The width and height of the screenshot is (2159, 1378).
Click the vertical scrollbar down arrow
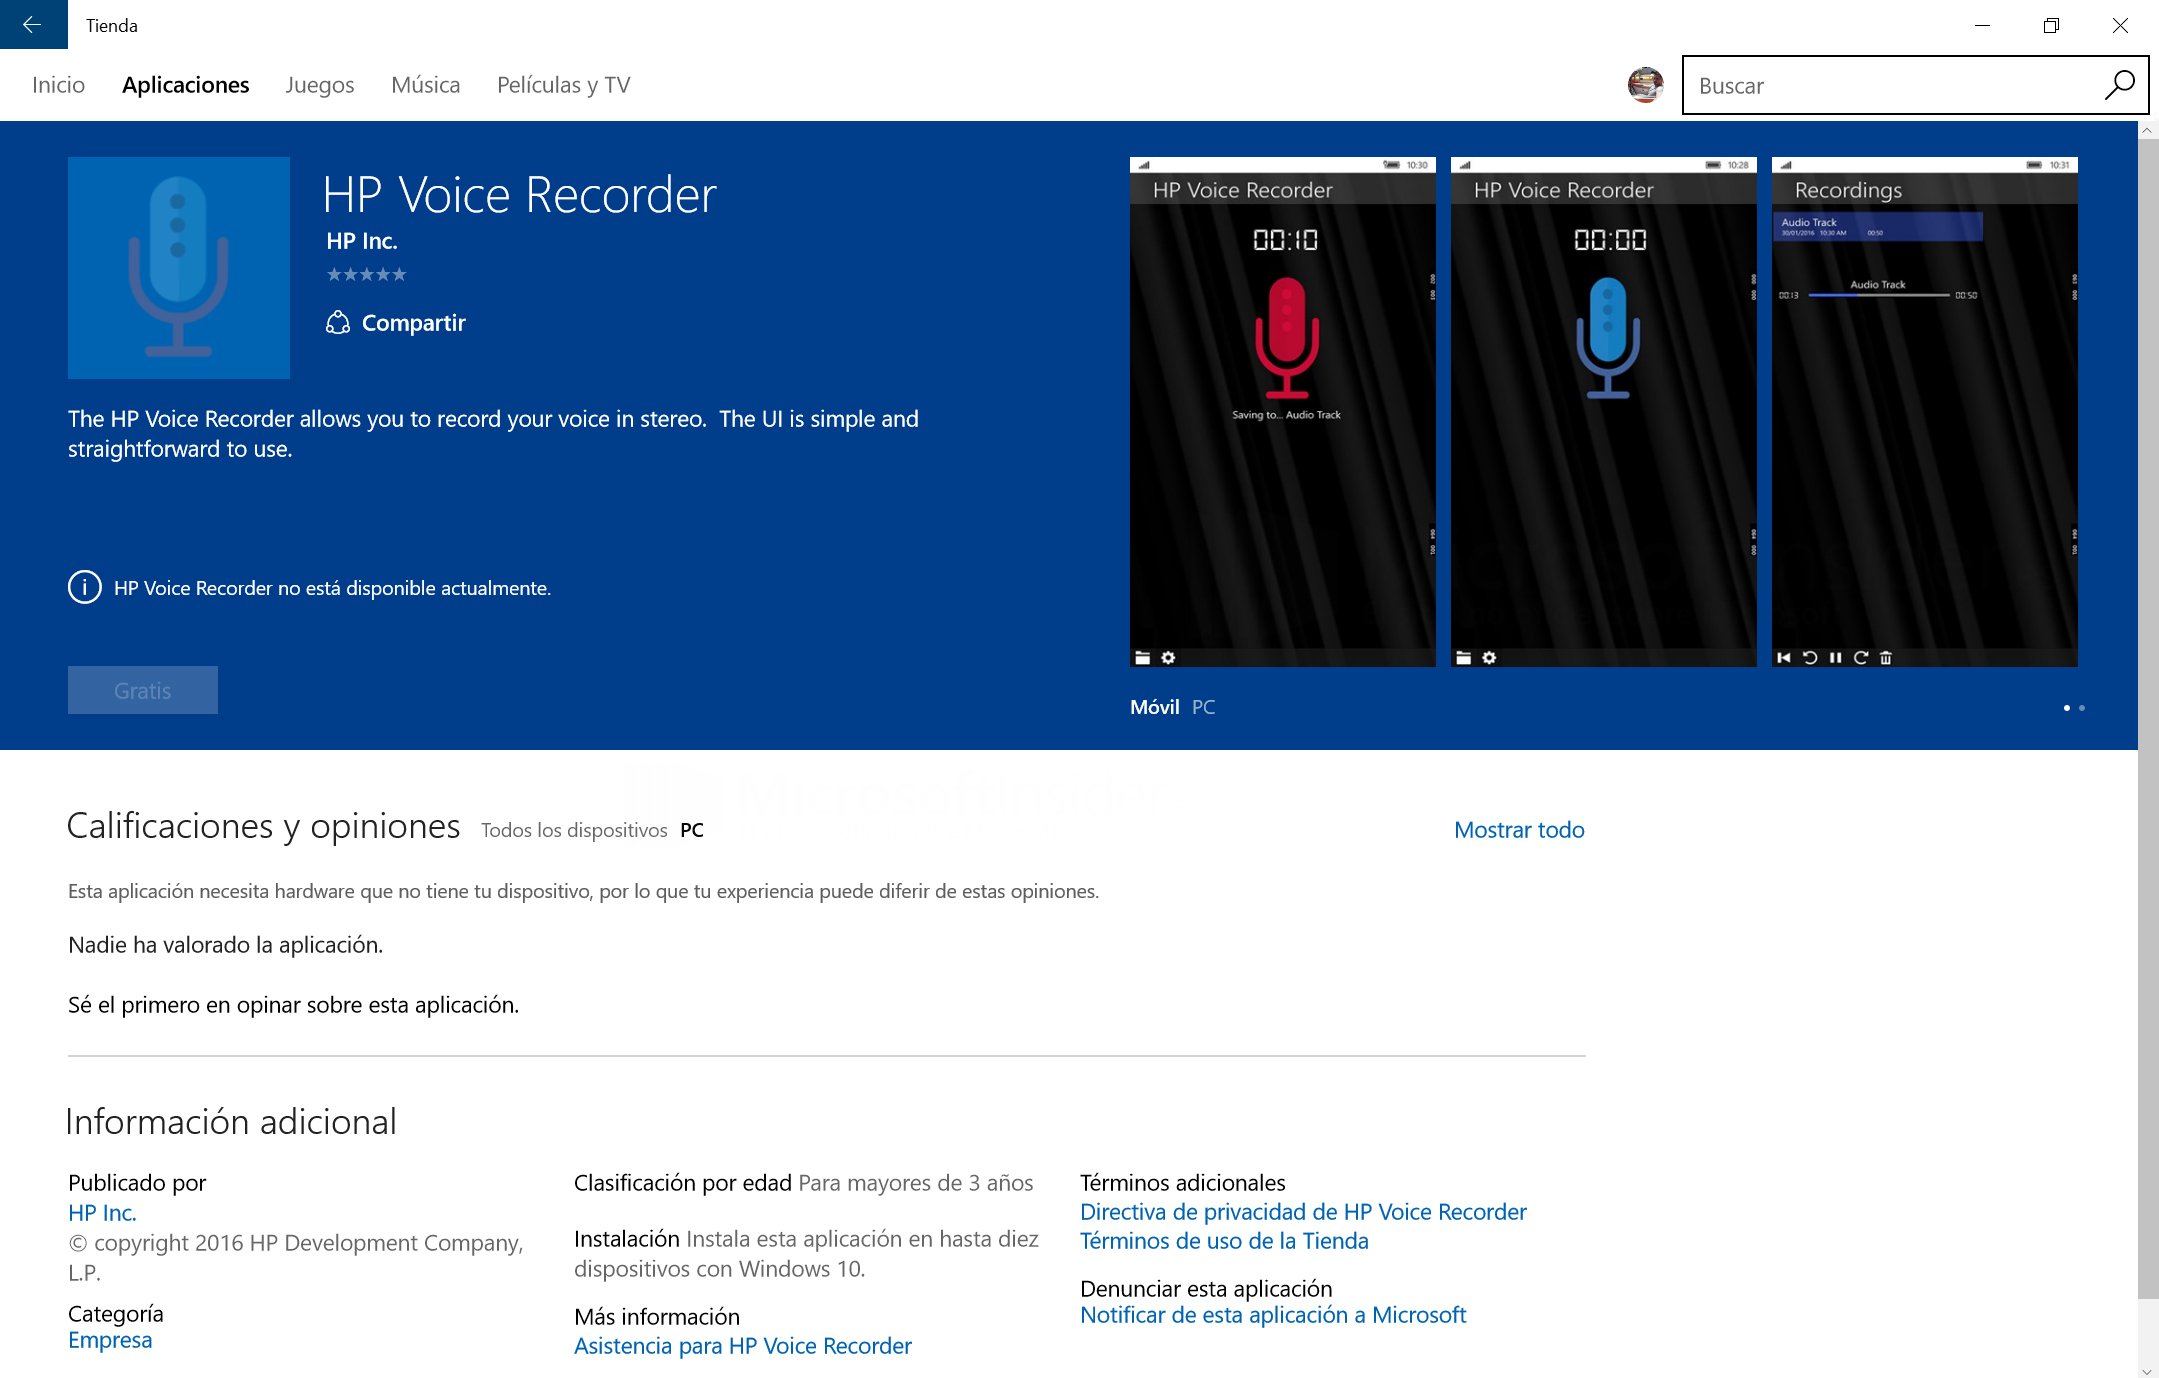pos(2146,1370)
